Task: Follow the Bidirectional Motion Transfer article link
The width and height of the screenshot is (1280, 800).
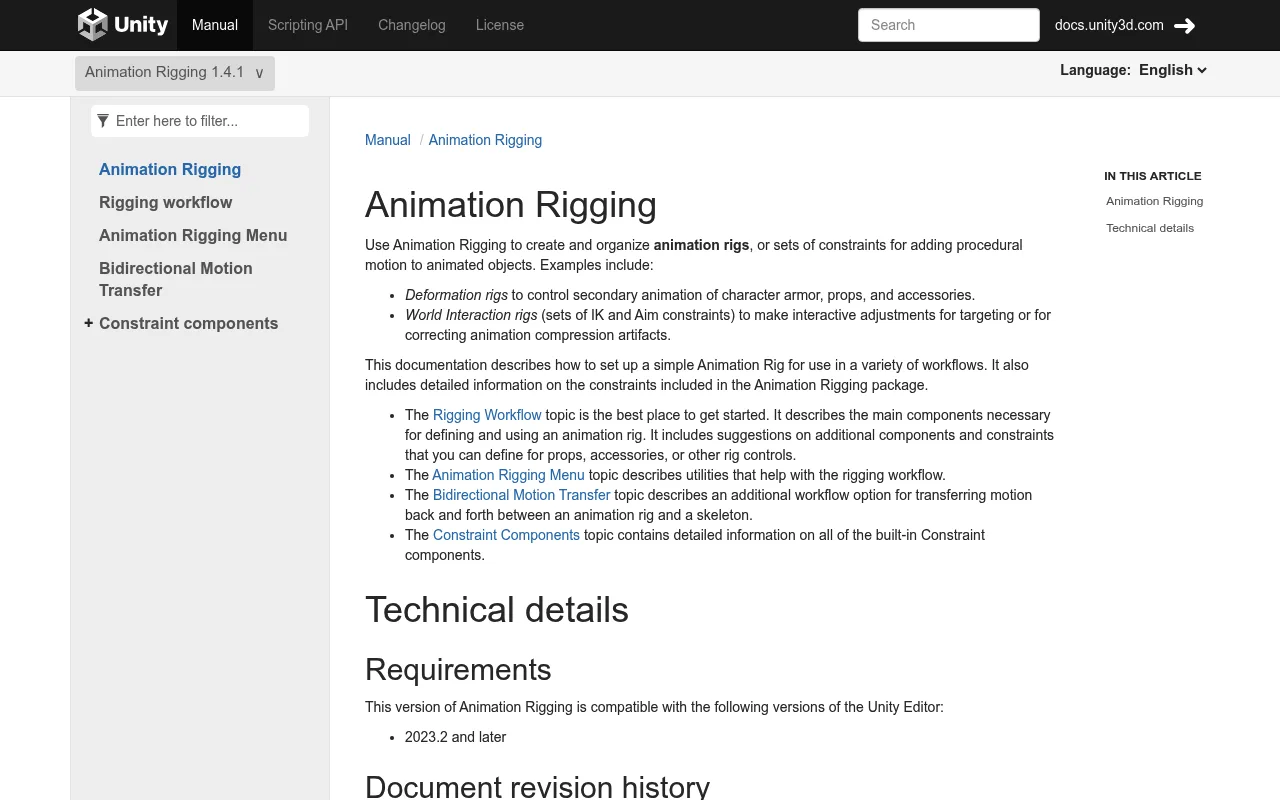Action: click(521, 495)
